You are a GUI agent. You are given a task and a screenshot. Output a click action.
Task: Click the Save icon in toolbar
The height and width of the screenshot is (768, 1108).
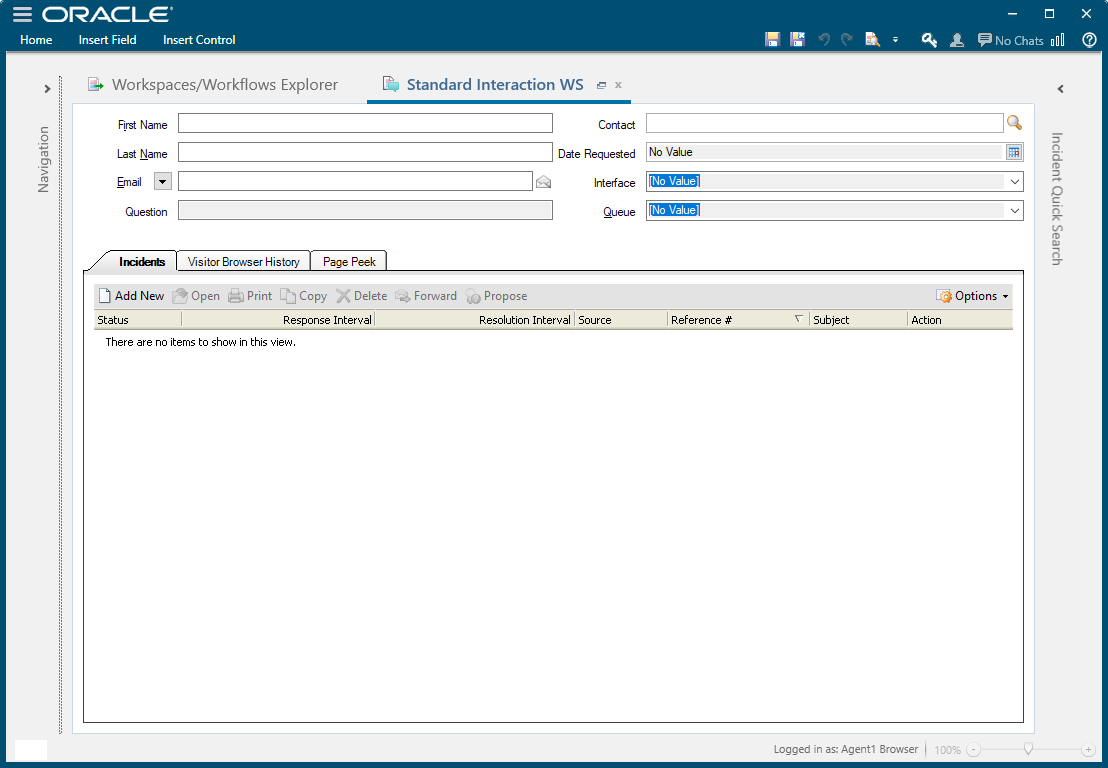pyautogui.click(x=772, y=40)
